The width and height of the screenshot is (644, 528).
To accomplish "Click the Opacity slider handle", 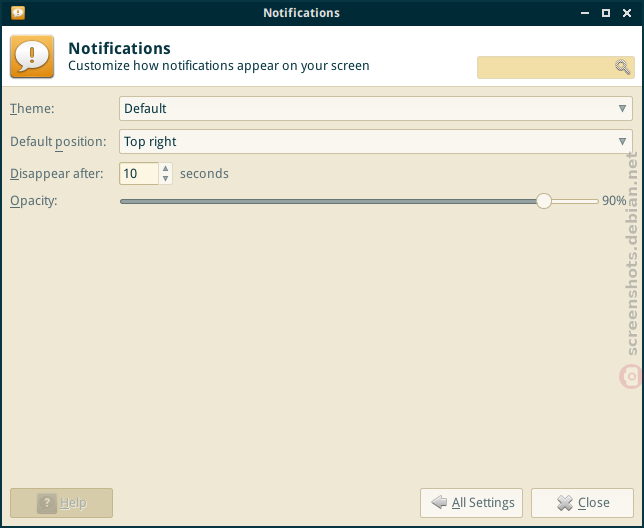I will pyautogui.click(x=544, y=201).
